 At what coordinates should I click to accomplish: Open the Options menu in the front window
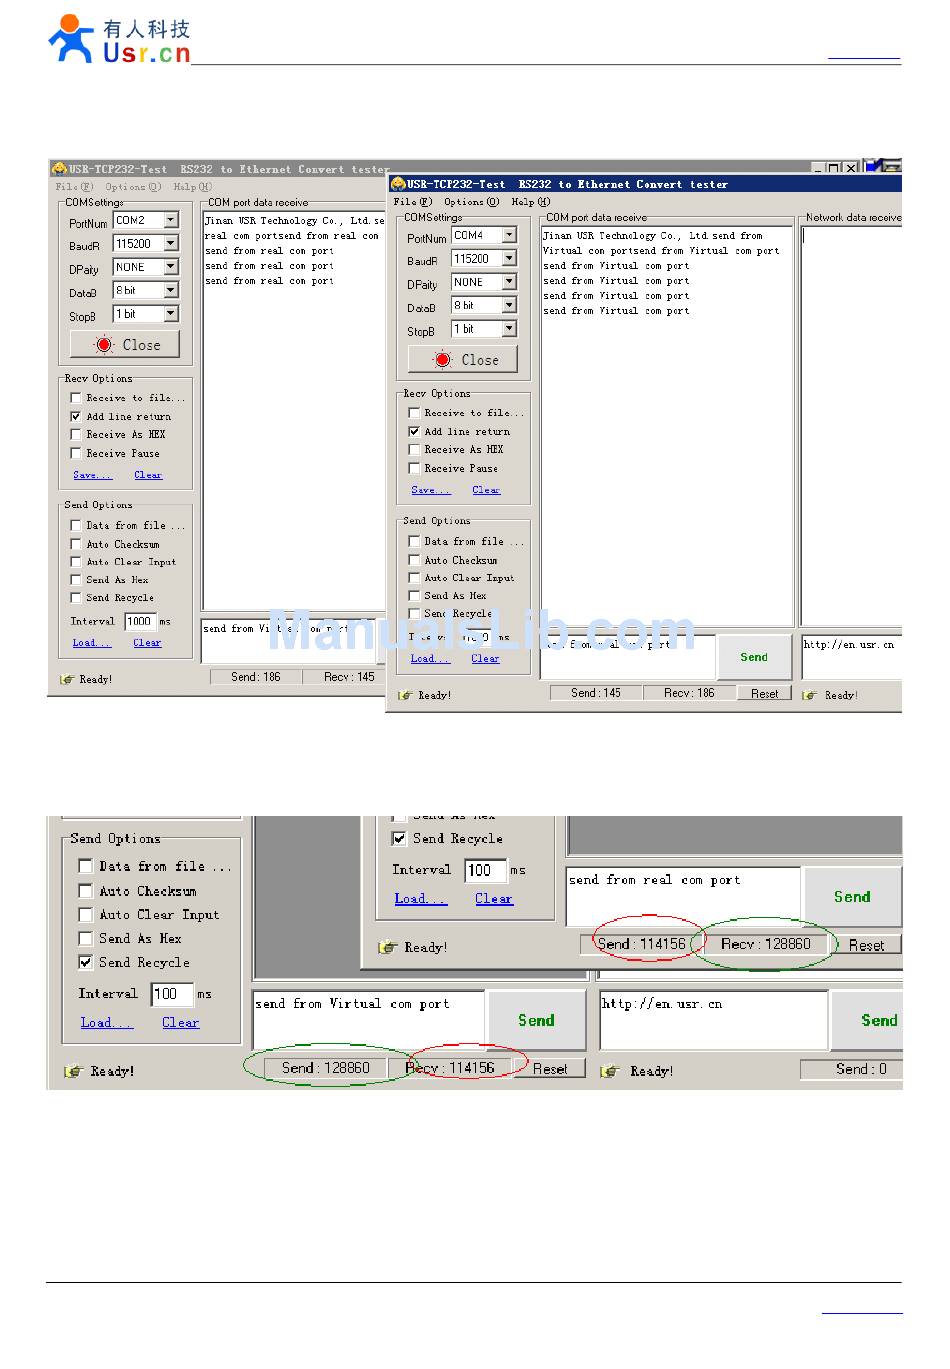(470, 202)
